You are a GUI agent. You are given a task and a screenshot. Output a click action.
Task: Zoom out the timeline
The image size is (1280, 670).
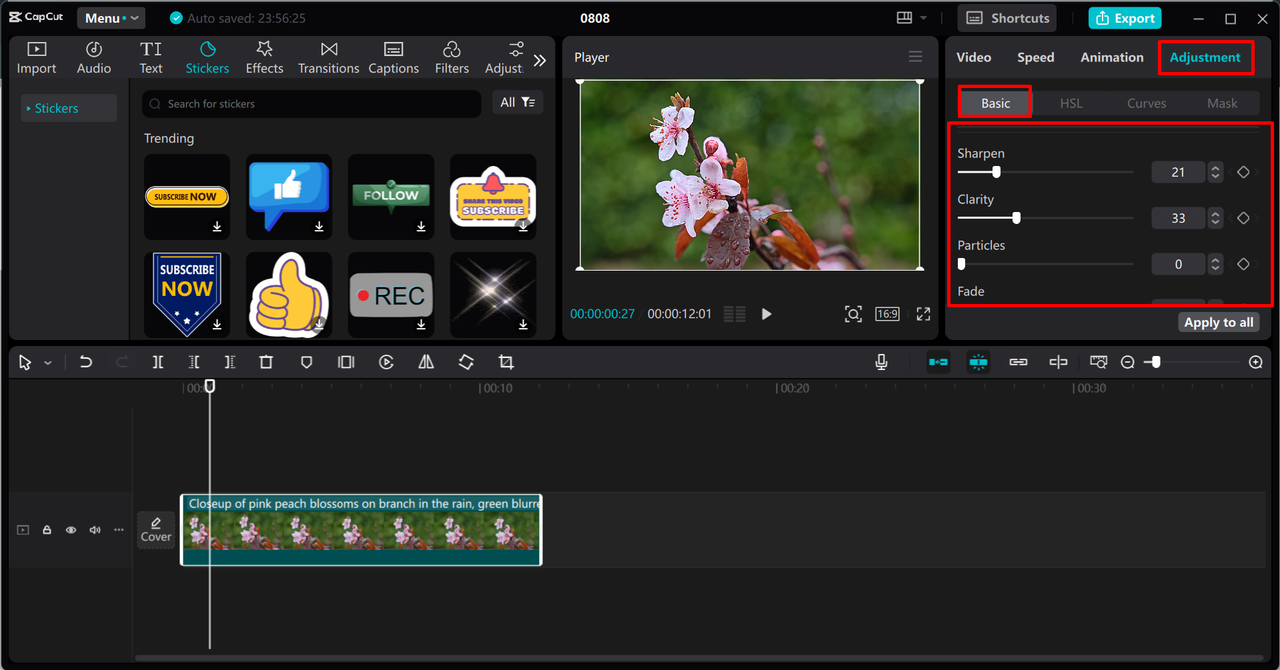(x=1127, y=362)
